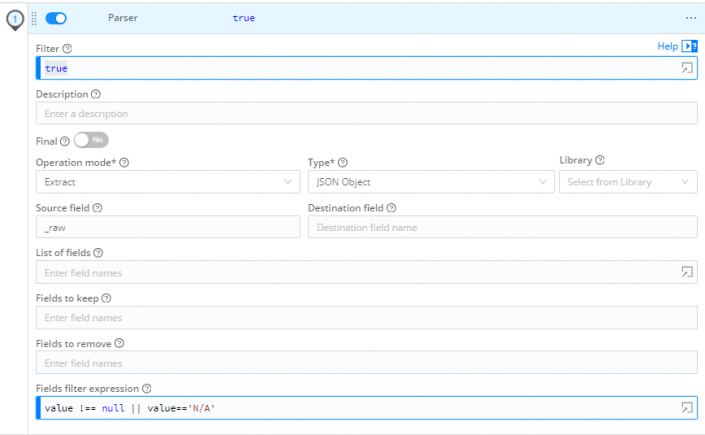
Task: Click the Parser function title
Action: [x=124, y=18]
